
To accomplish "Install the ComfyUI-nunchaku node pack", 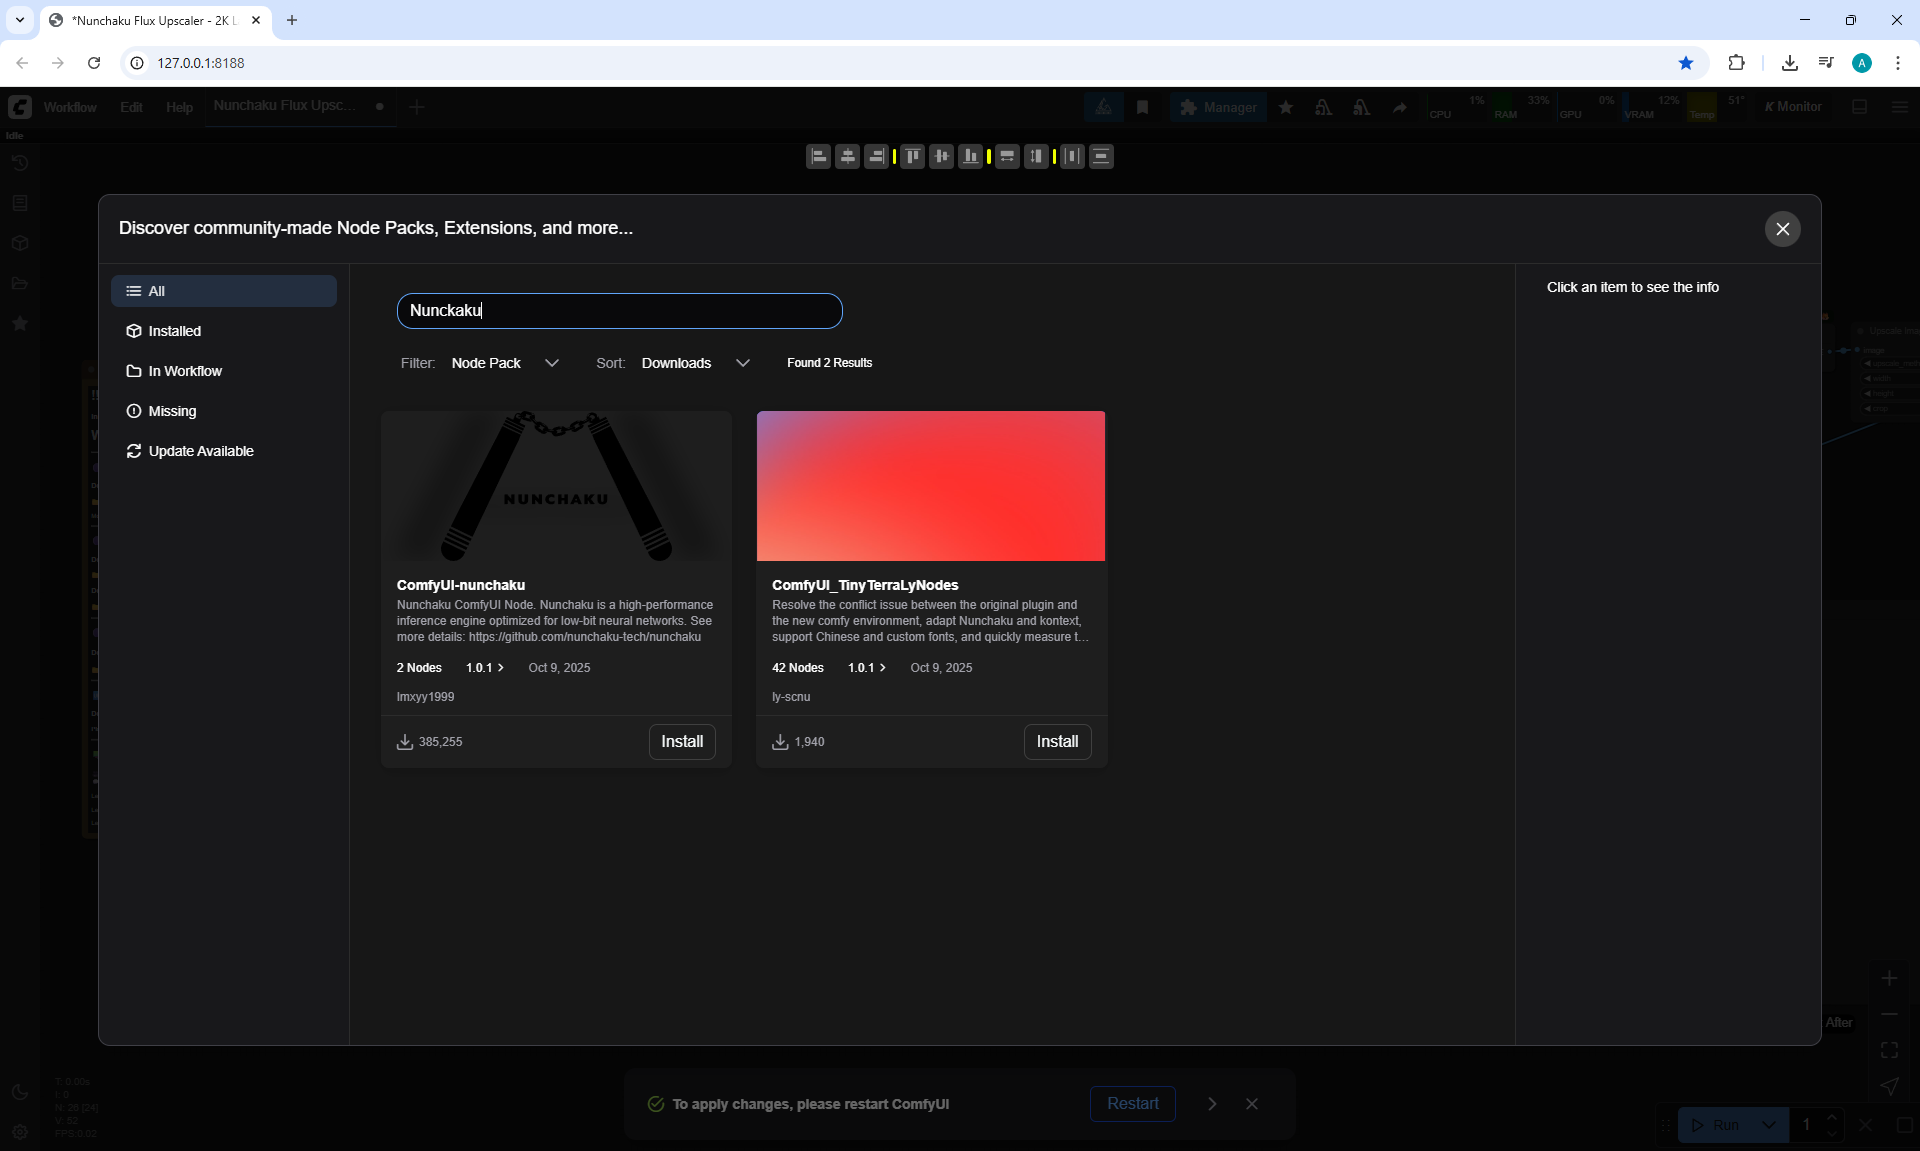I will point(682,742).
